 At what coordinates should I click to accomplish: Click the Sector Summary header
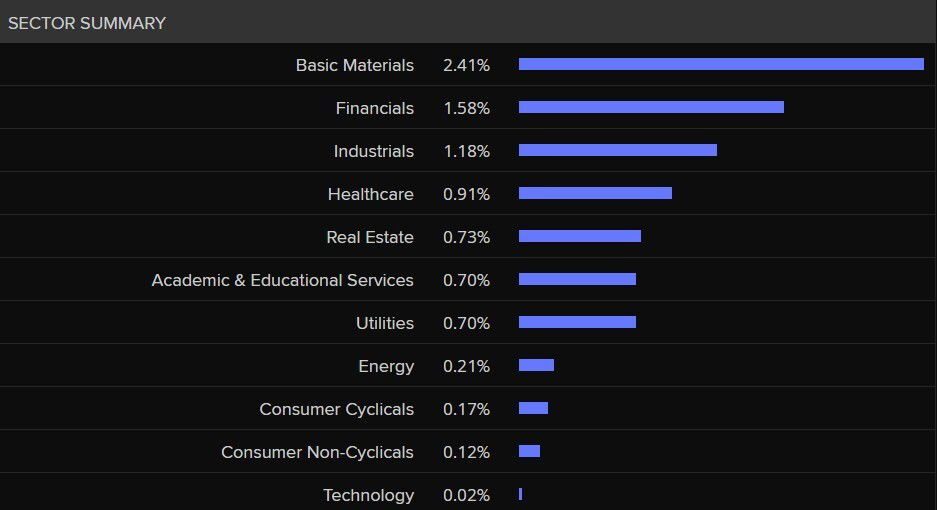click(x=87, y=23)
